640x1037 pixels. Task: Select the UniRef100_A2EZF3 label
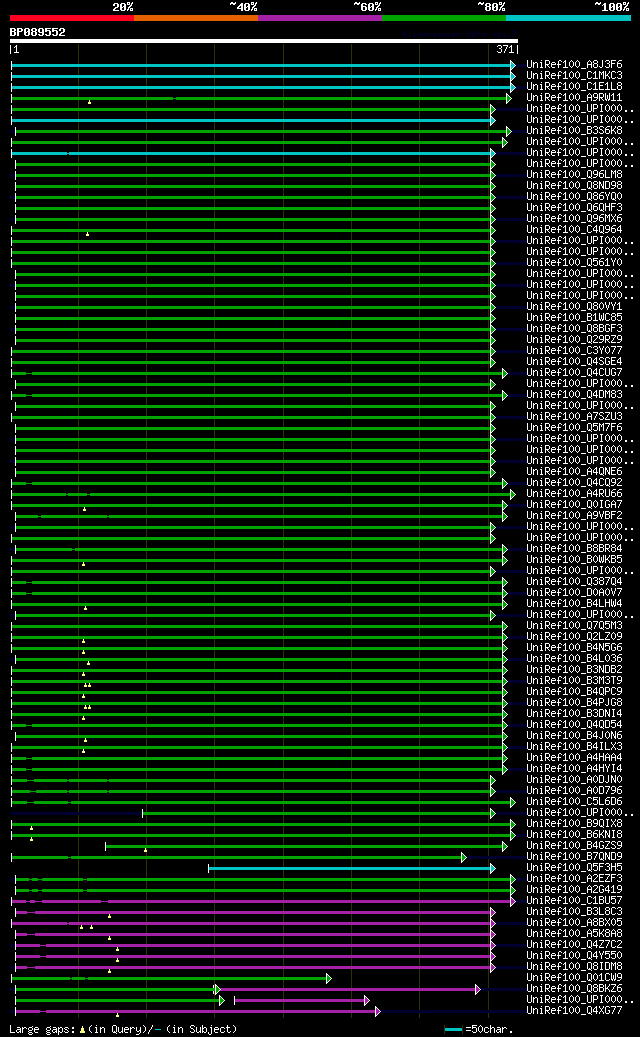(574, 879)
